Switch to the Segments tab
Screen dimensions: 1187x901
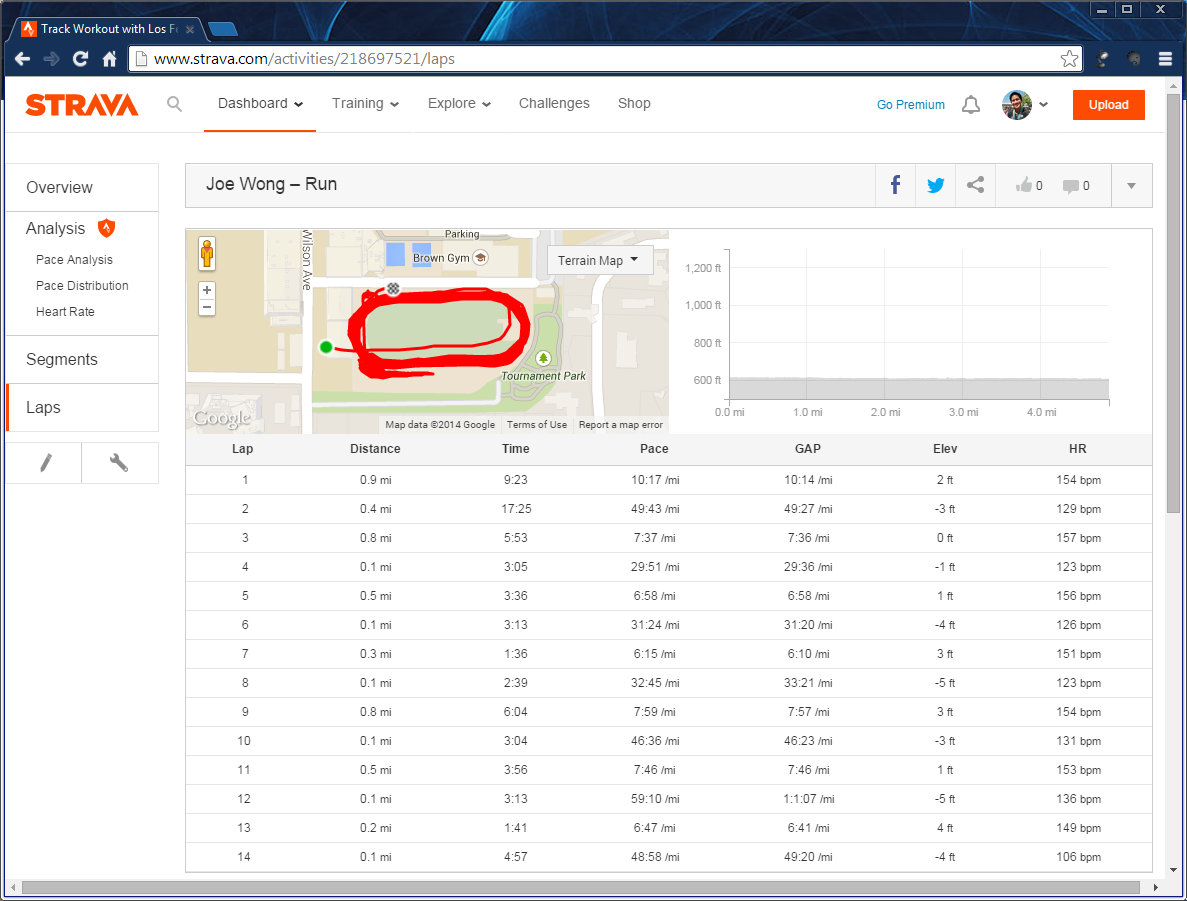pyautogui.click(x=62, y=360)
